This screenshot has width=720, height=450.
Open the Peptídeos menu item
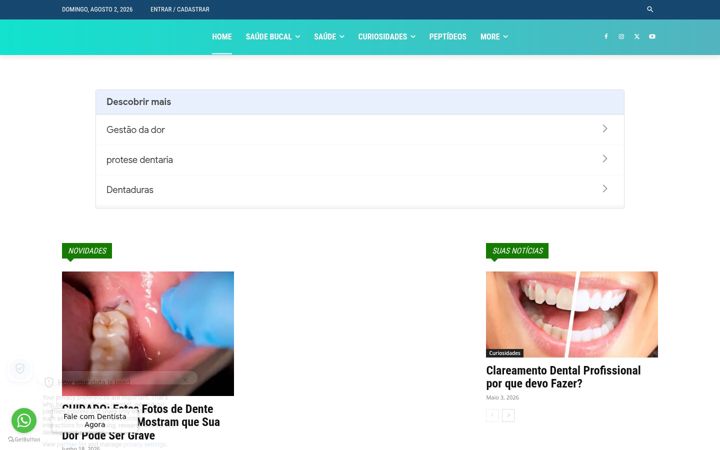coord(448,37)
